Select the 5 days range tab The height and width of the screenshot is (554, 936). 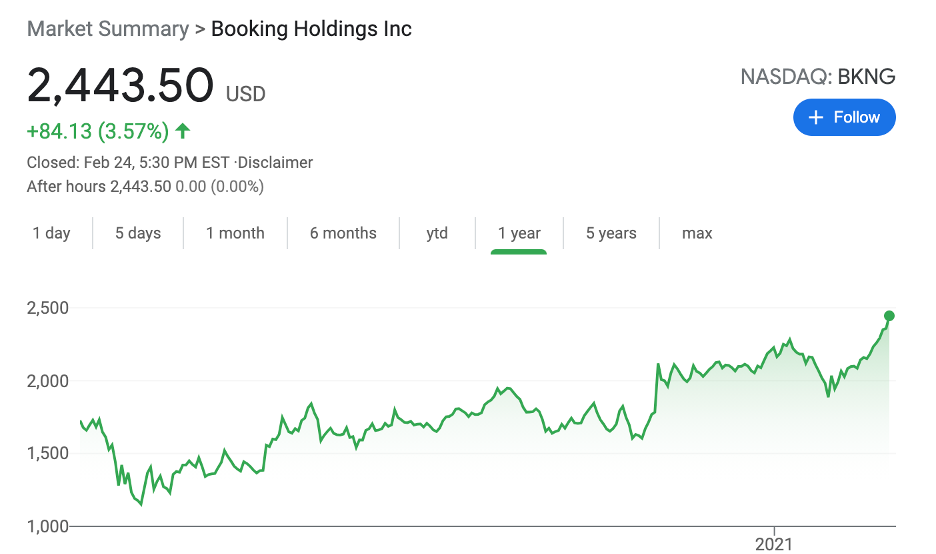pyautogui.click(x=138, y=233)
